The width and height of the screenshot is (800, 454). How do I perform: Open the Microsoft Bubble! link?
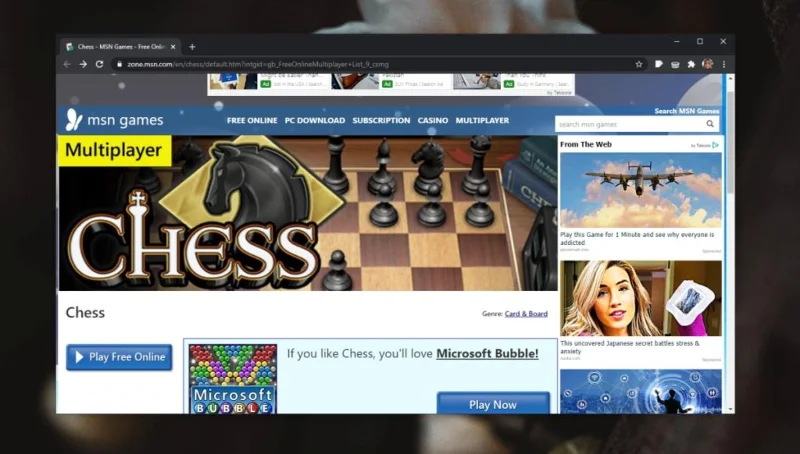click(487, 354)
